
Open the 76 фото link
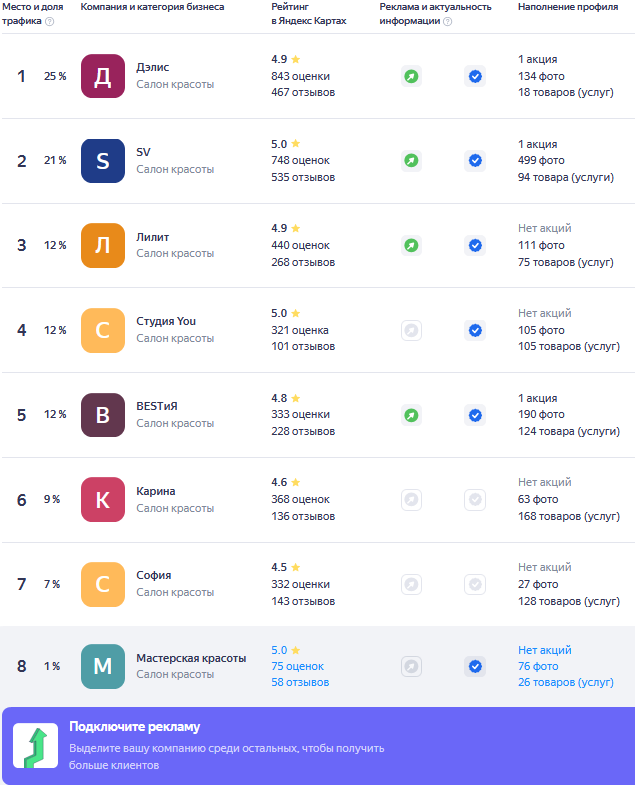(x=538, y=666)
